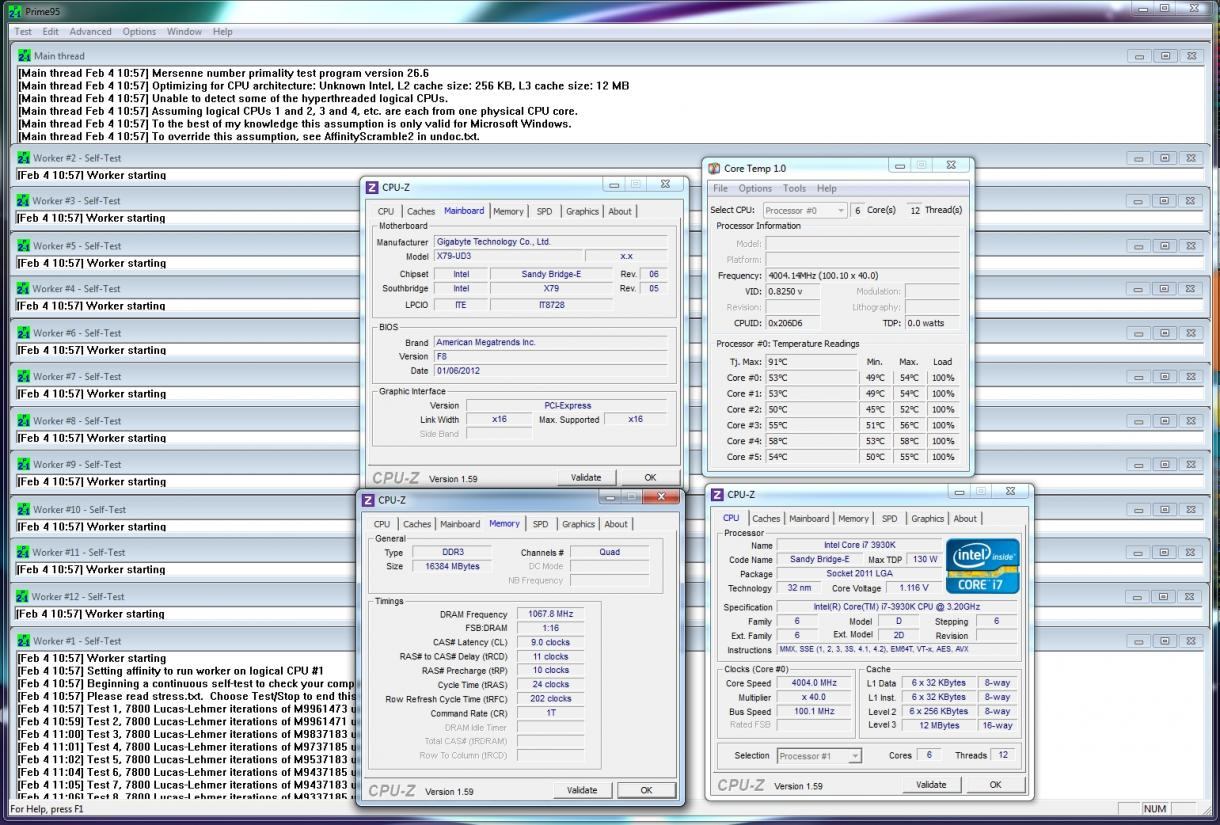1220x825 pixels.
Task: Open the Advanced menu in Prime95
Action: (x=91, y=31)
